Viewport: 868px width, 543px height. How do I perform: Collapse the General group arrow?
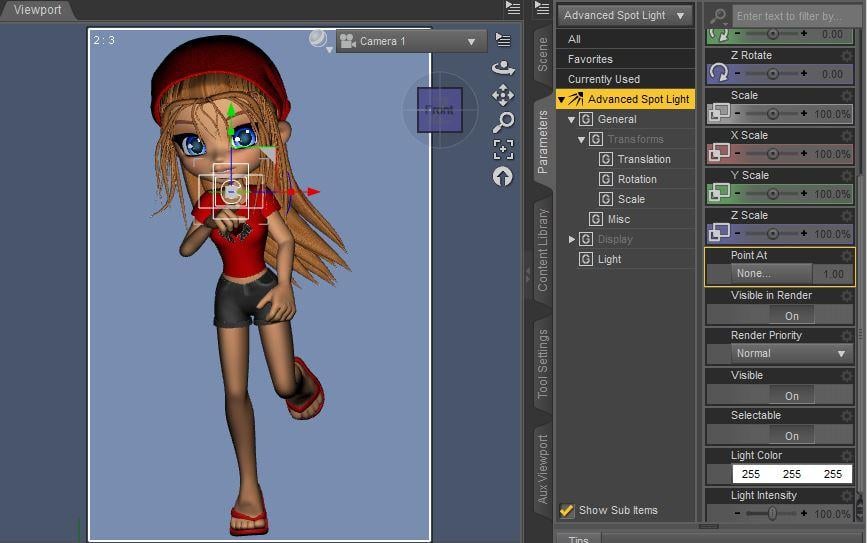571,120
